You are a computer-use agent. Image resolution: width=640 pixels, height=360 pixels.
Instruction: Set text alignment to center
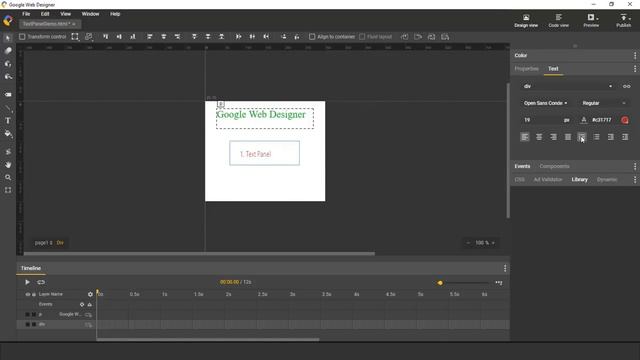point(539,137)
